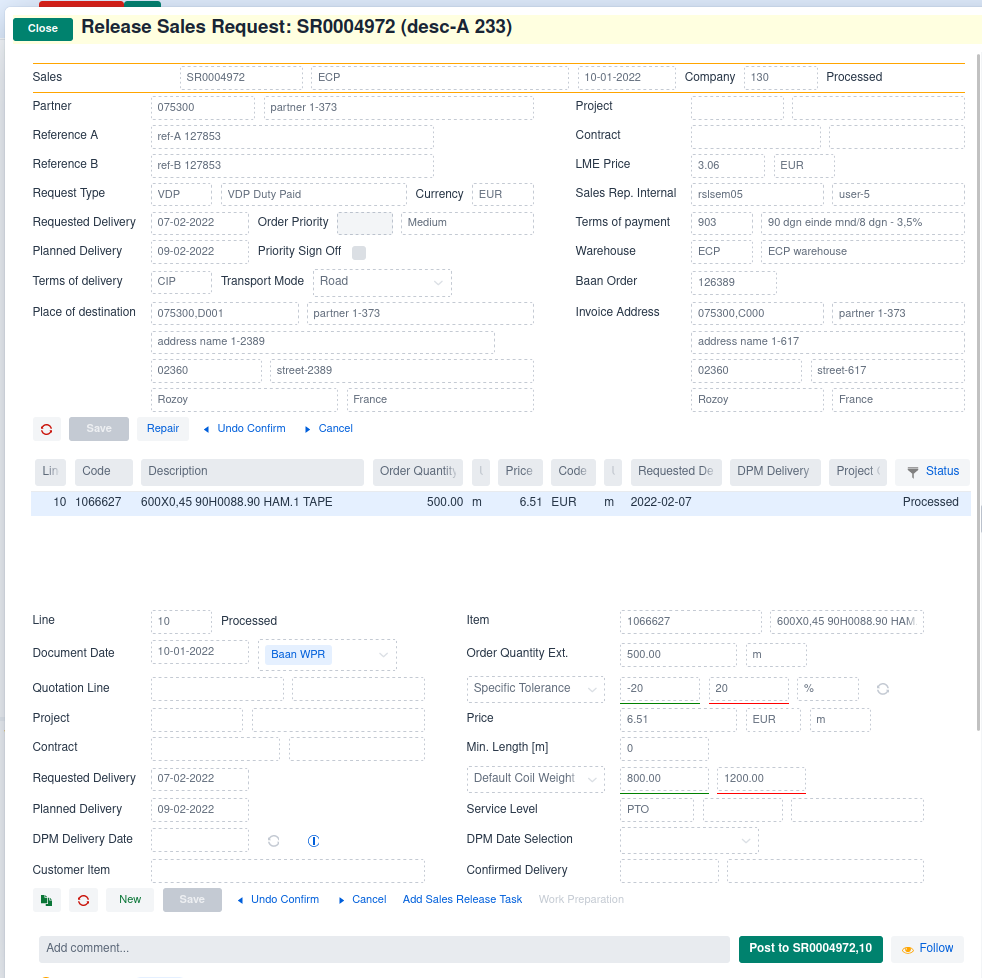Screen dimensions: 982x978
Task: Click Undo Confirm in the line toolbar
Action: [x=278, y=900]
